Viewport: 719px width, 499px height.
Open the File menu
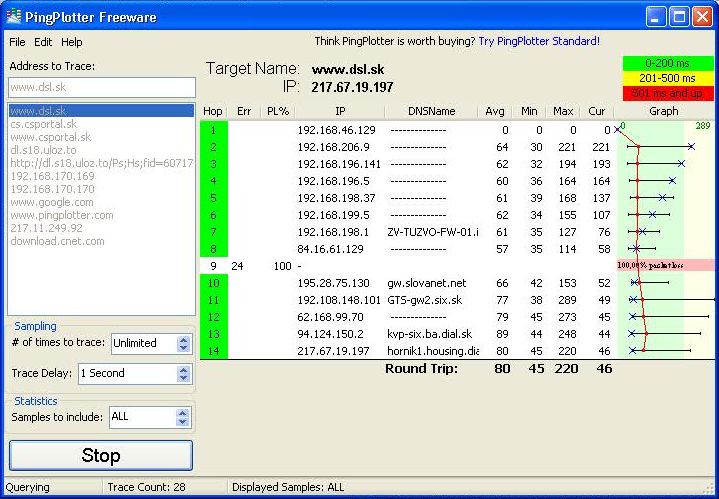pos(17,43)
